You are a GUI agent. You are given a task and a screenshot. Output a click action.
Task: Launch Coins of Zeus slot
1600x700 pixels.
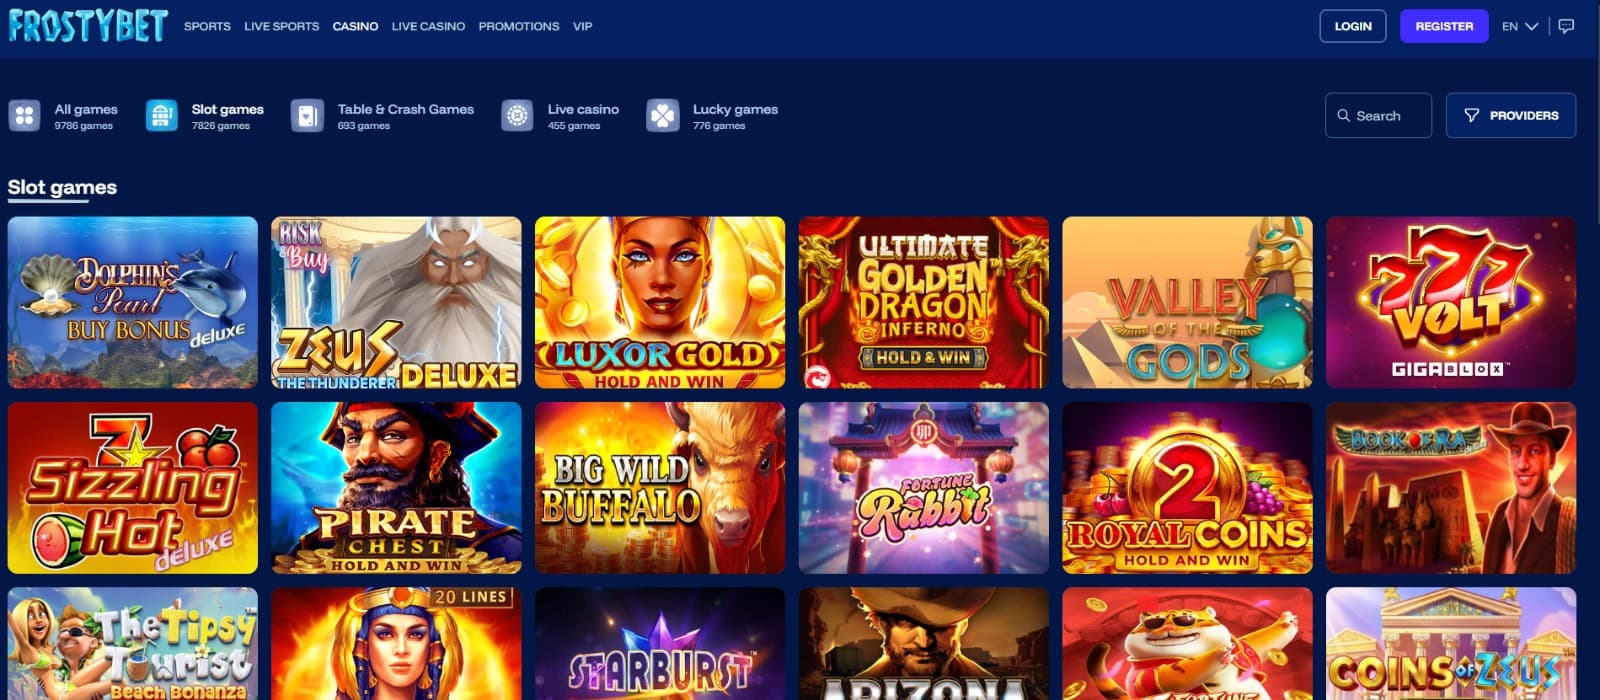click(1451, 644)
